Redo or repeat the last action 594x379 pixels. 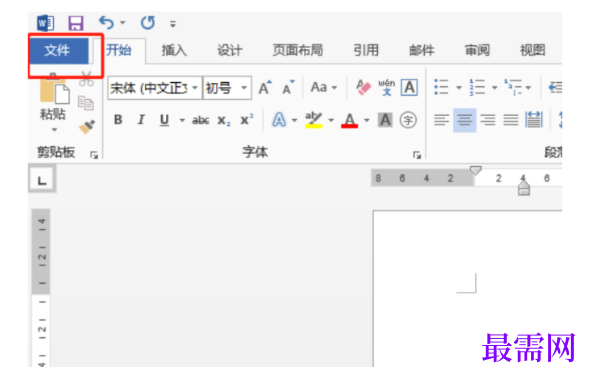pyautogui.click(x=148, y=23)
